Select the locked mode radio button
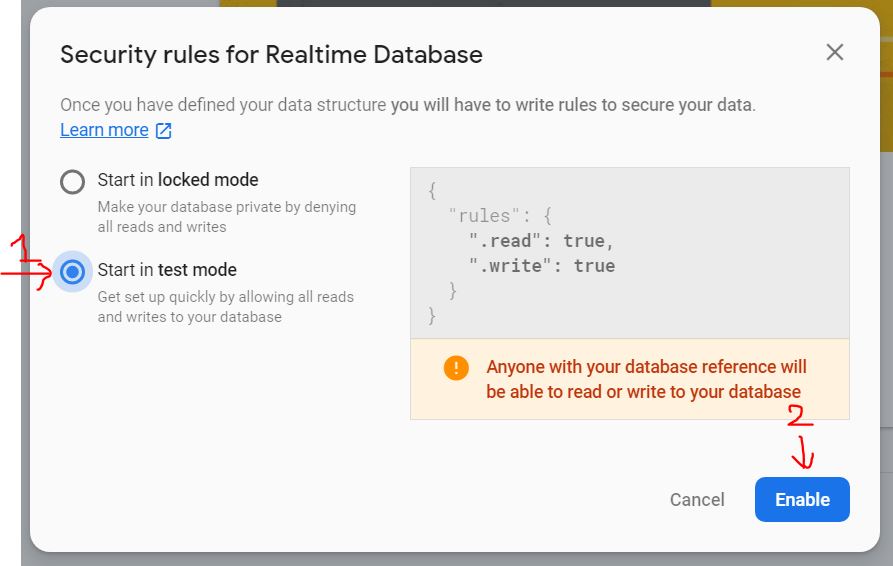This screenshot has height=566, width=893. point(72,181)
